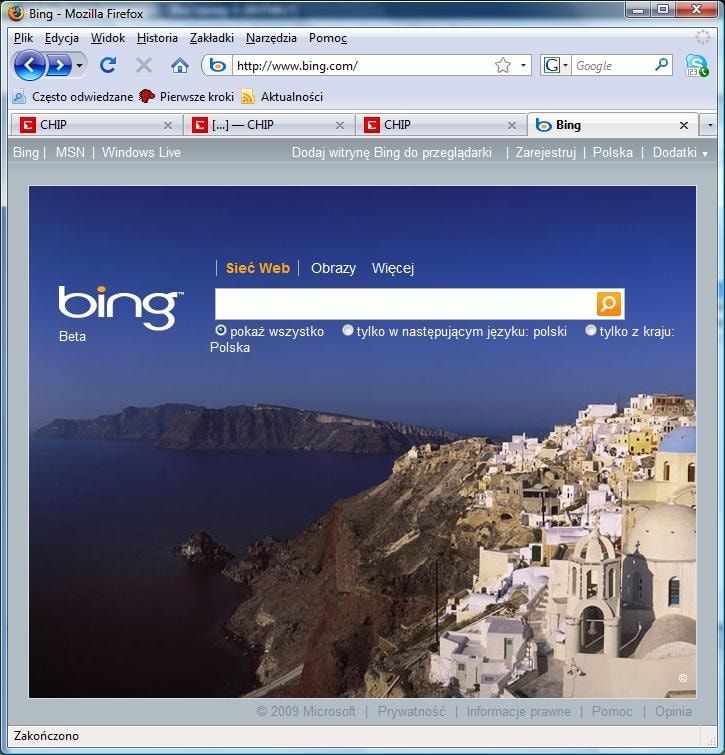Viewport: 725px width, 755px height.
Task: Click the Bing search text box
Action: click(405, 304)
